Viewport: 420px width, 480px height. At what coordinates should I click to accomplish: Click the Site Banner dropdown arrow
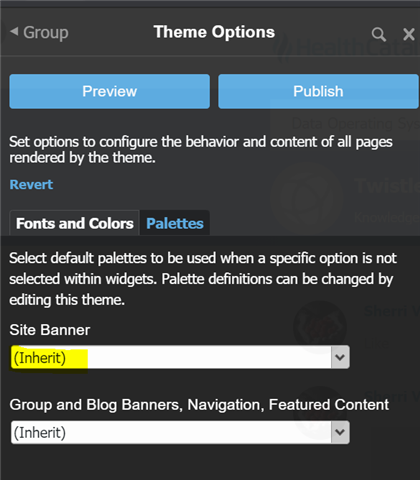pyautogui.click(x=340, y=357)
